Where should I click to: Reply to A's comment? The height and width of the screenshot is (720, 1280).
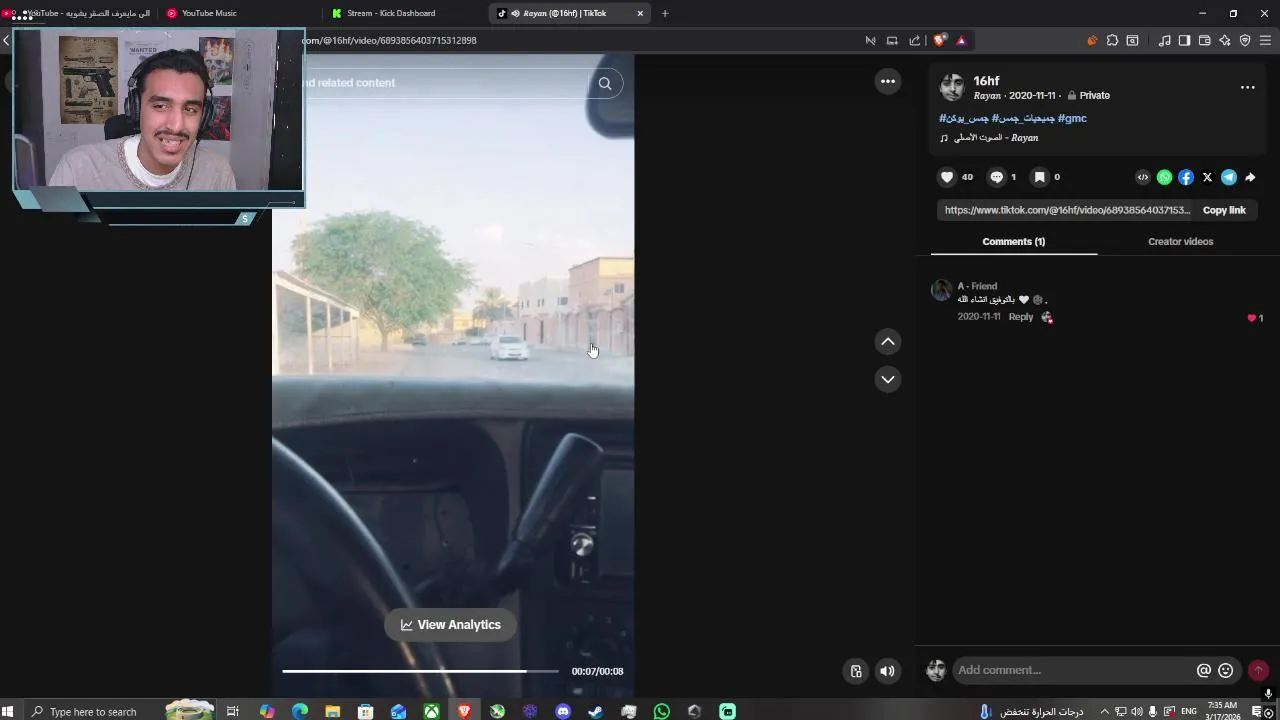pos(1020,317)
